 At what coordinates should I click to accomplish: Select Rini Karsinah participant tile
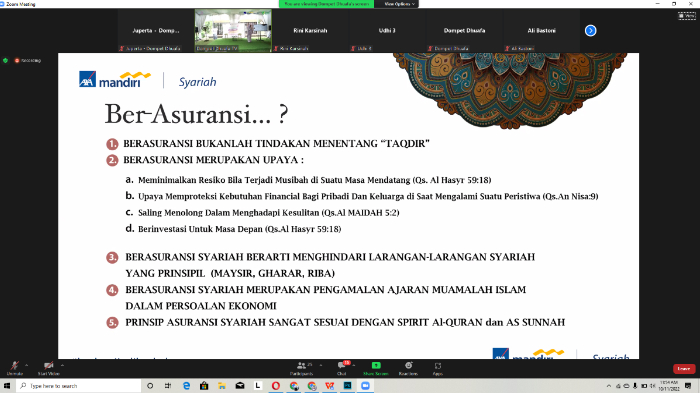tap(310, 30)
